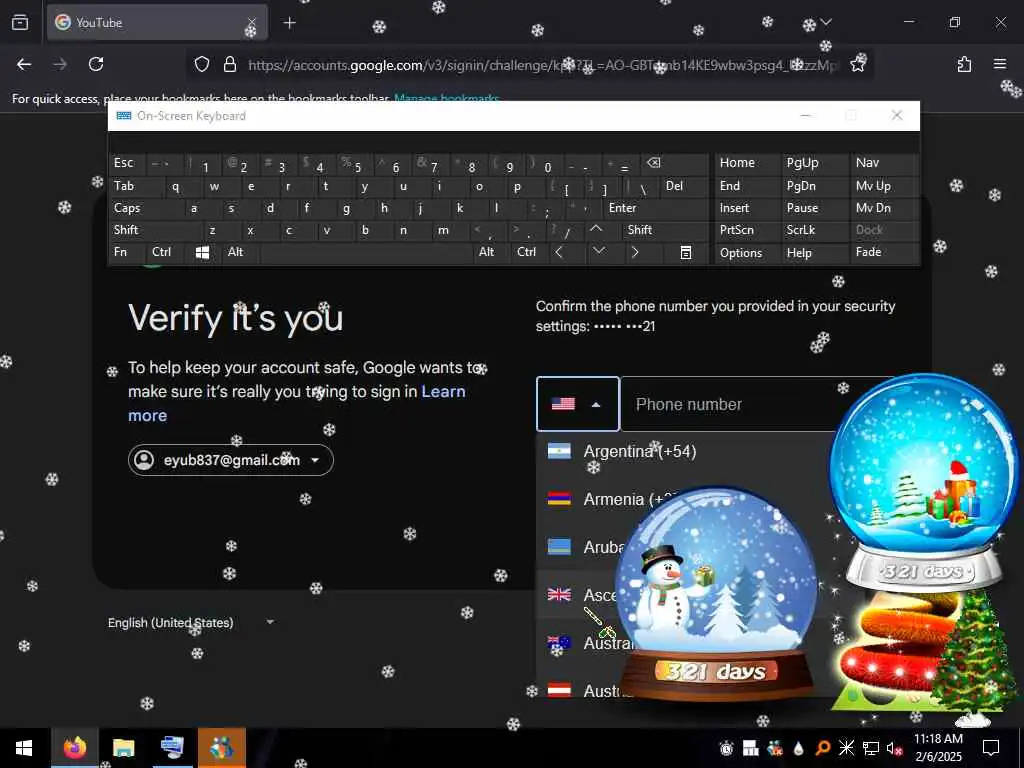The height and width of the screenshot is (768, 1024).
Task: Select the Aruba country option
Action: click(581, 547)
